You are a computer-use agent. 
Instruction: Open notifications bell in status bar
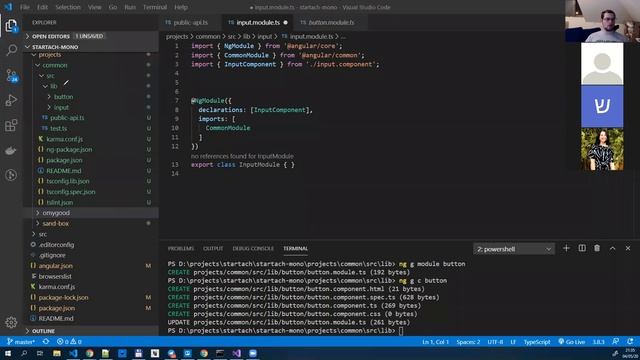631,342
